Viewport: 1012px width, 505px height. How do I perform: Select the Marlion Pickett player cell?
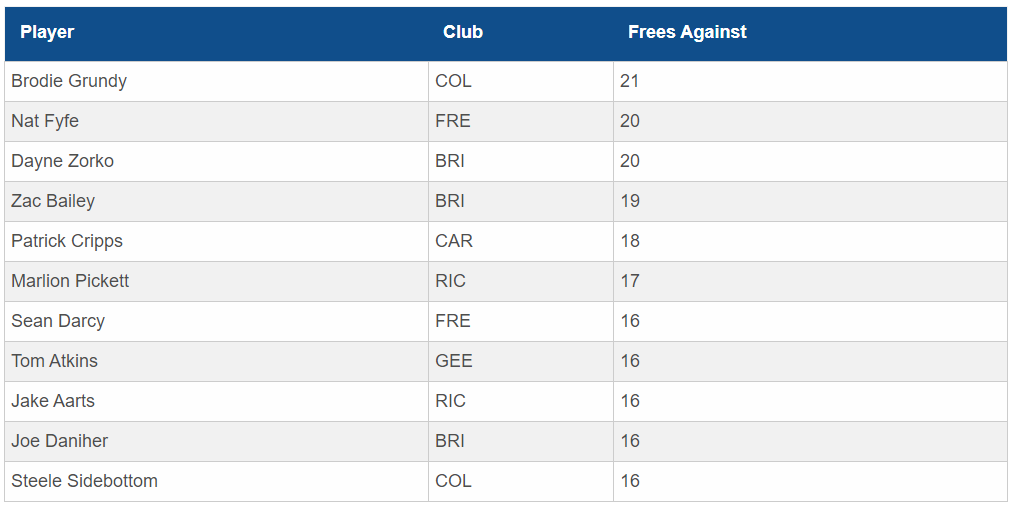coord(216,282)
